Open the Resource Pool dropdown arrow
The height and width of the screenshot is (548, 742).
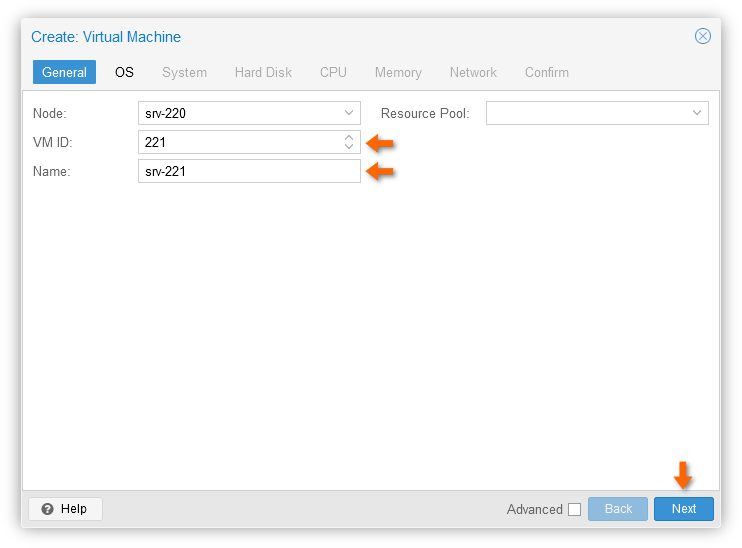(x=697, y=113)
